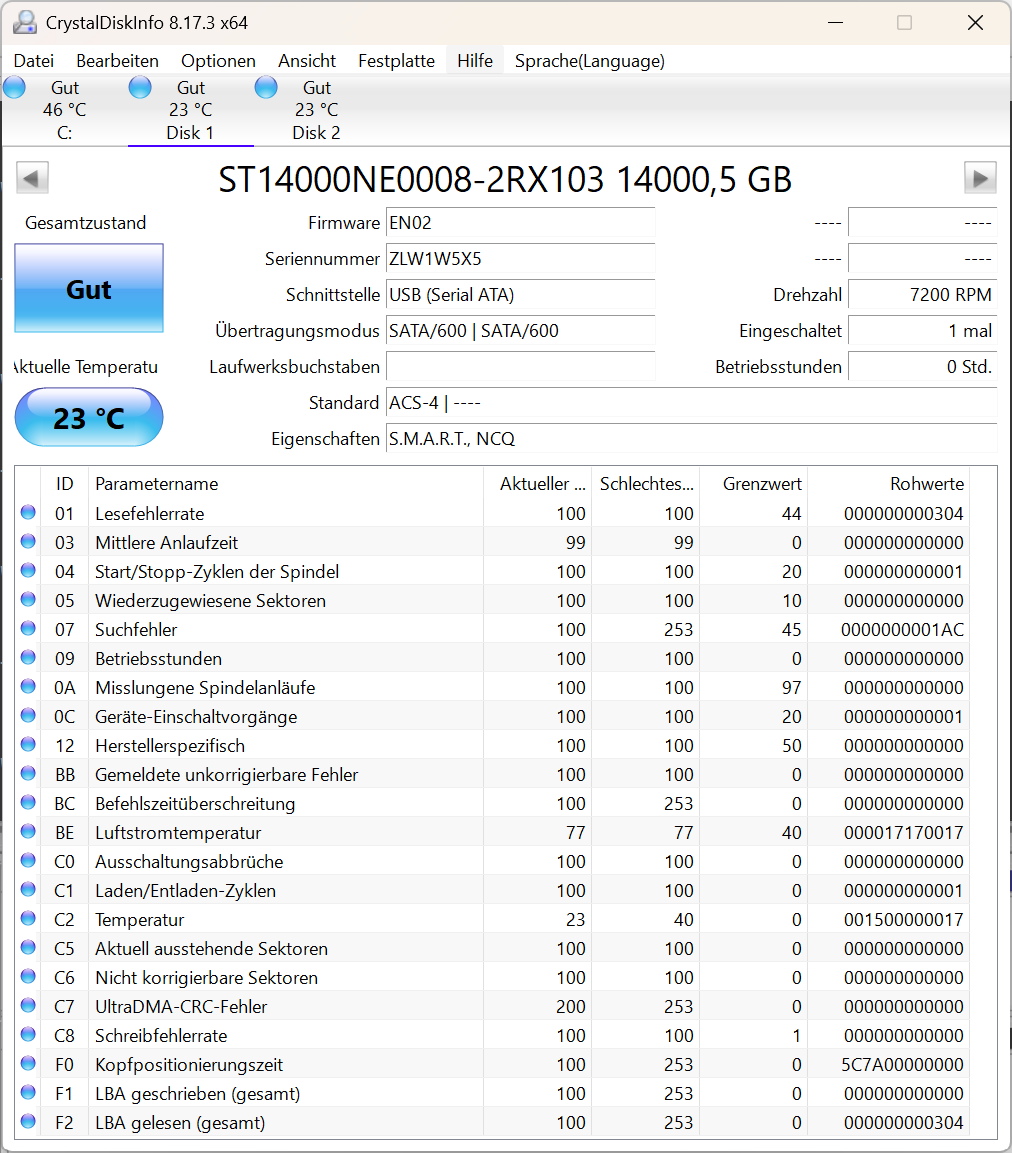Viewport: 1012px width, 1153px height.
Task: Select the Suchfehler parameter name
Action: pyautogui.click(x=136, y=630)
